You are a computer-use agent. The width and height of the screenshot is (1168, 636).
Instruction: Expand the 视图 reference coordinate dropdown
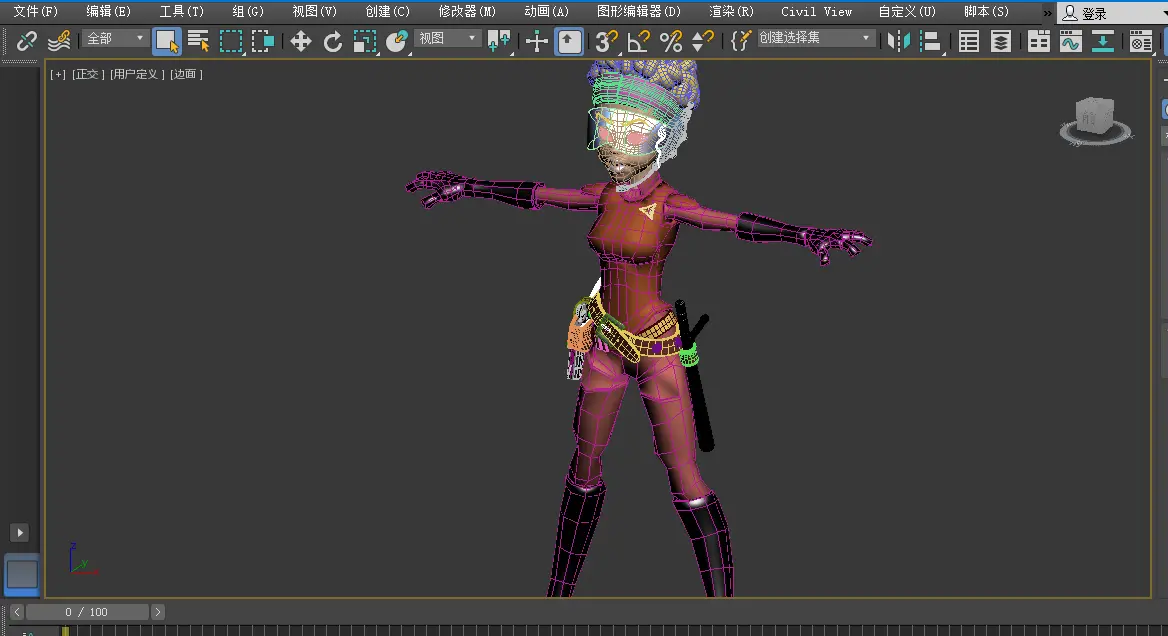447,38
